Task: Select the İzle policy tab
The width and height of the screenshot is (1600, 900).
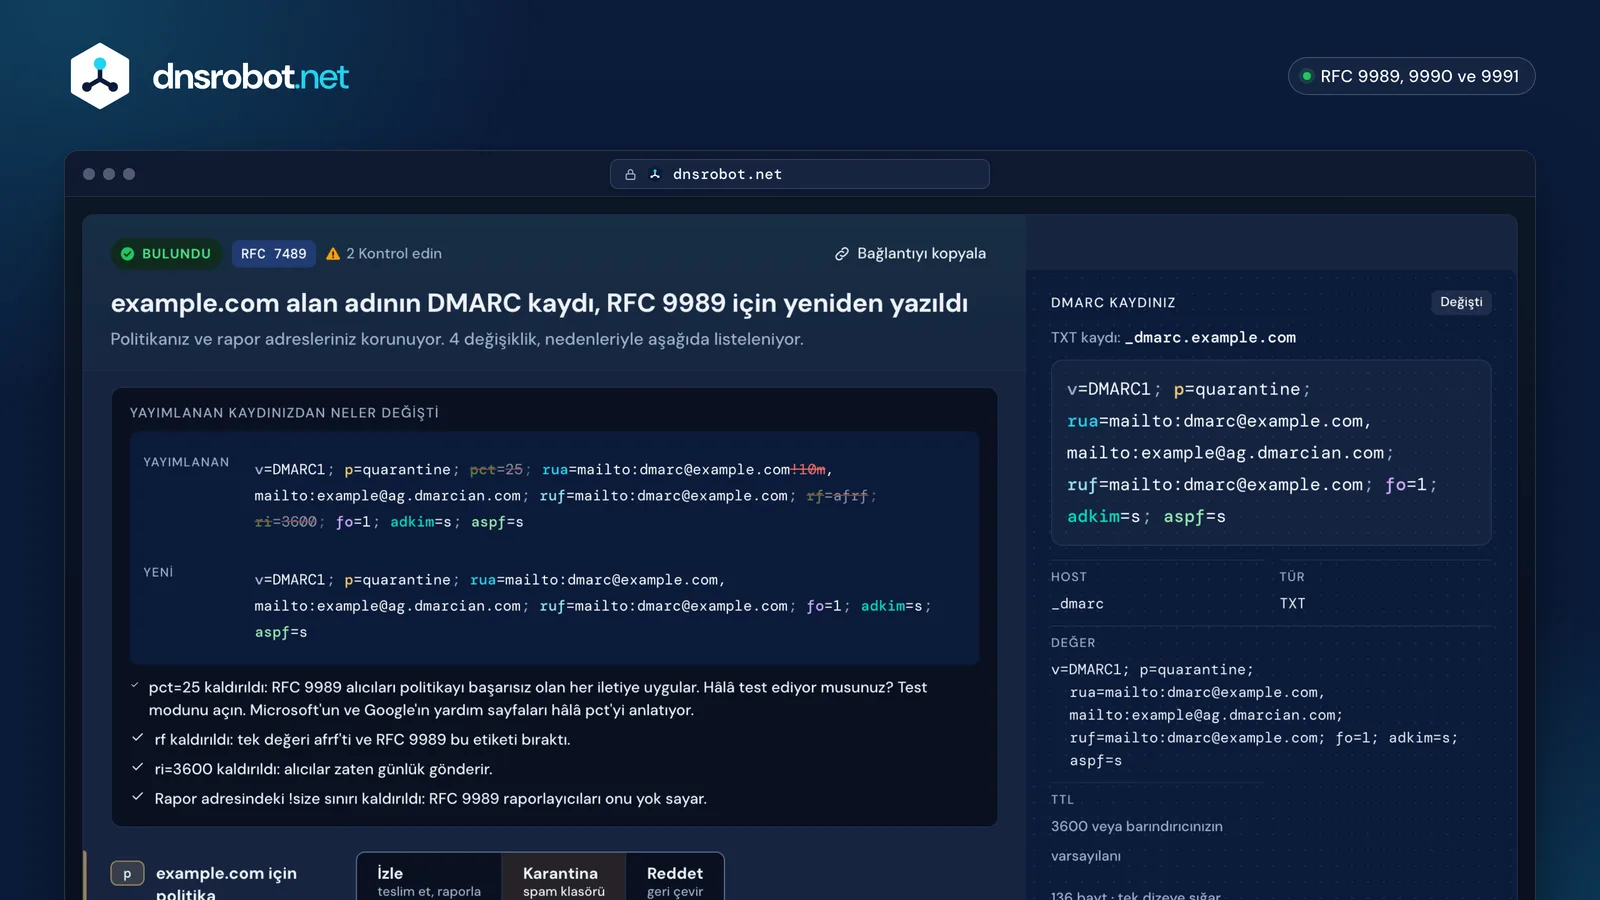Action: tap(429, 879)
